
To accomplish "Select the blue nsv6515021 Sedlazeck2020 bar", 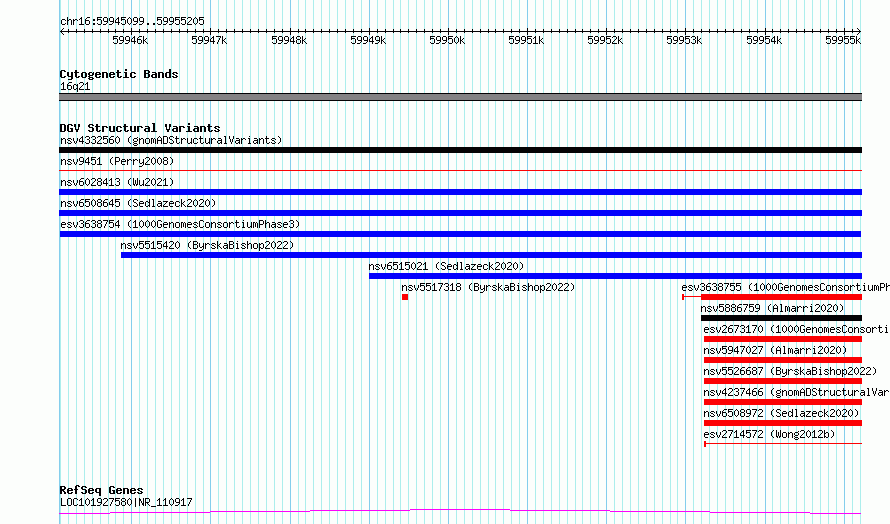I will 615,276.
